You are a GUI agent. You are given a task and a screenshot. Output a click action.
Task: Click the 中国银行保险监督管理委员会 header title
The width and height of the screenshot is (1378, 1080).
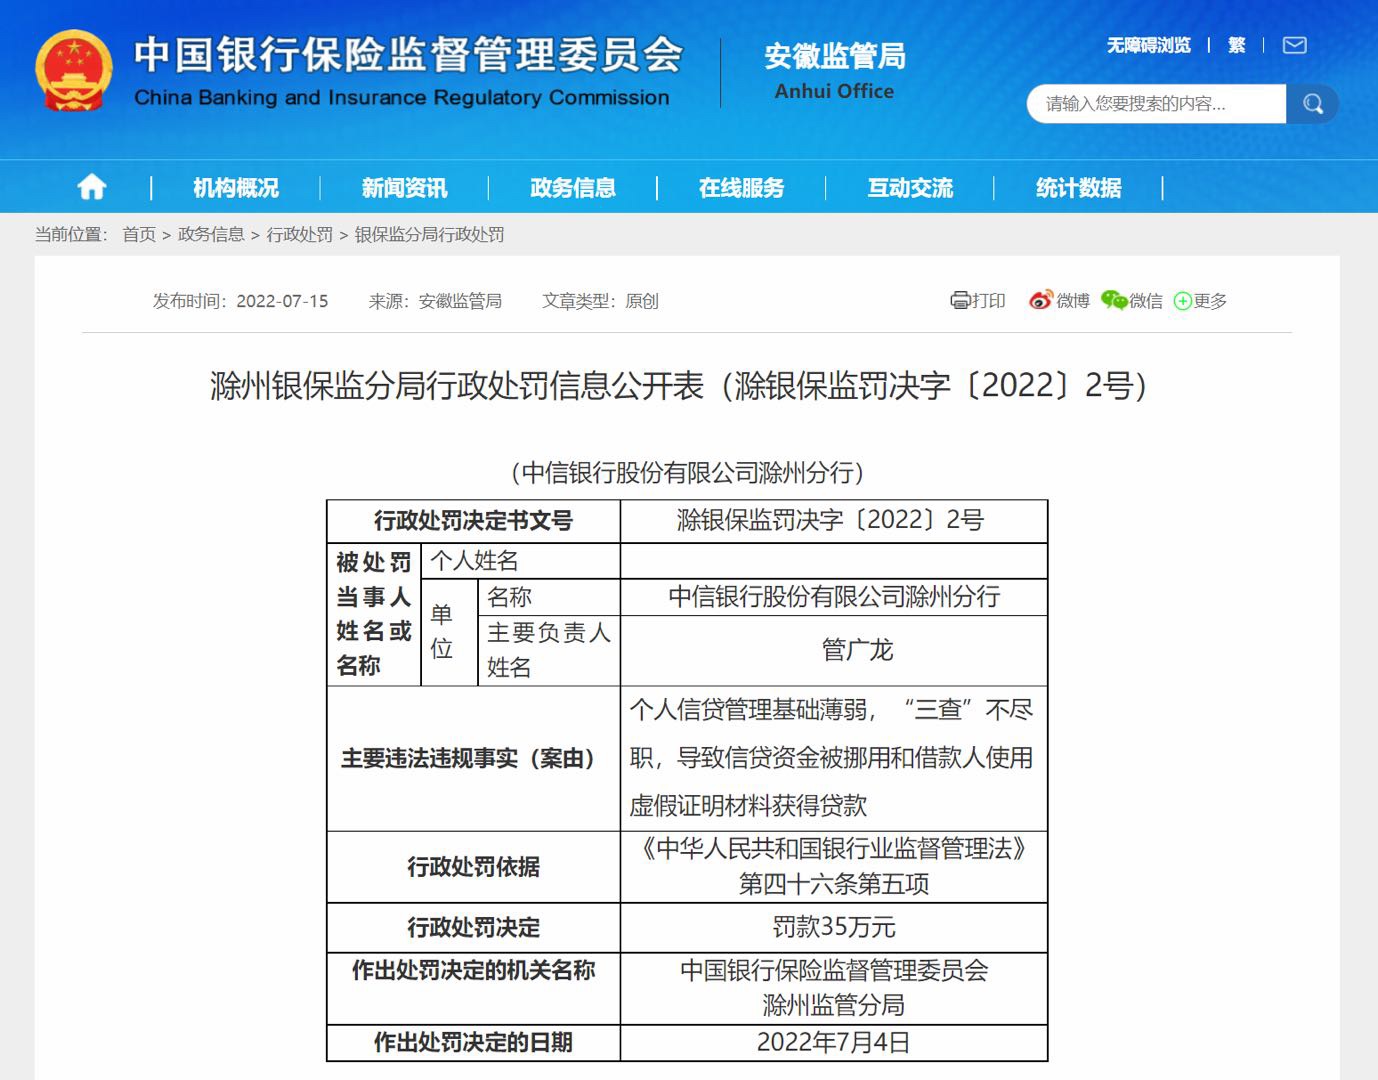point(408,55)
